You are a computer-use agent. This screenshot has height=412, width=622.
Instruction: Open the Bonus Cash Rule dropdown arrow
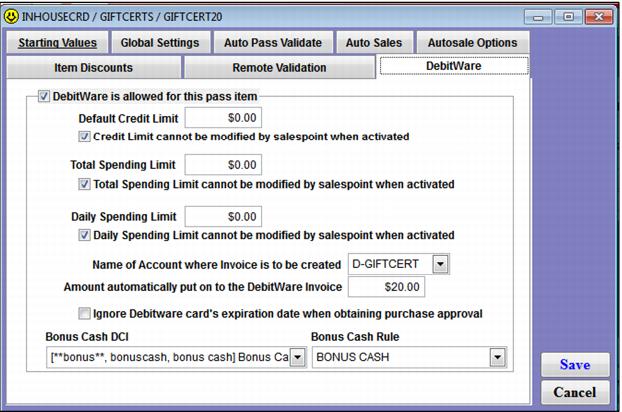click(497, 357)
